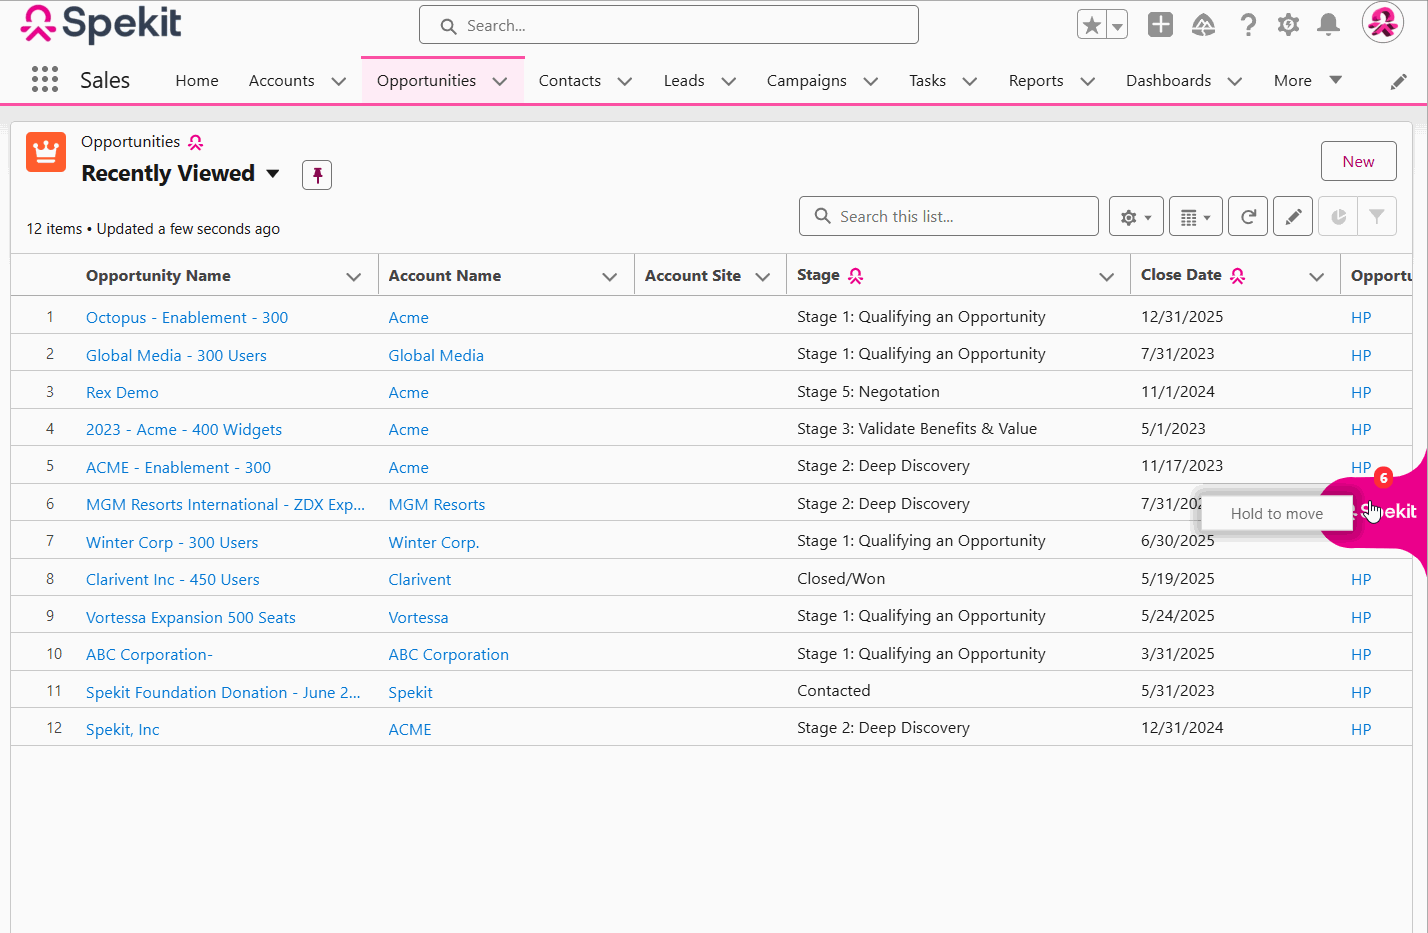This screenshot has width=1428, height=933.
Task: Expand the Contacts tab chevron
Action: (x=625, y=81)
